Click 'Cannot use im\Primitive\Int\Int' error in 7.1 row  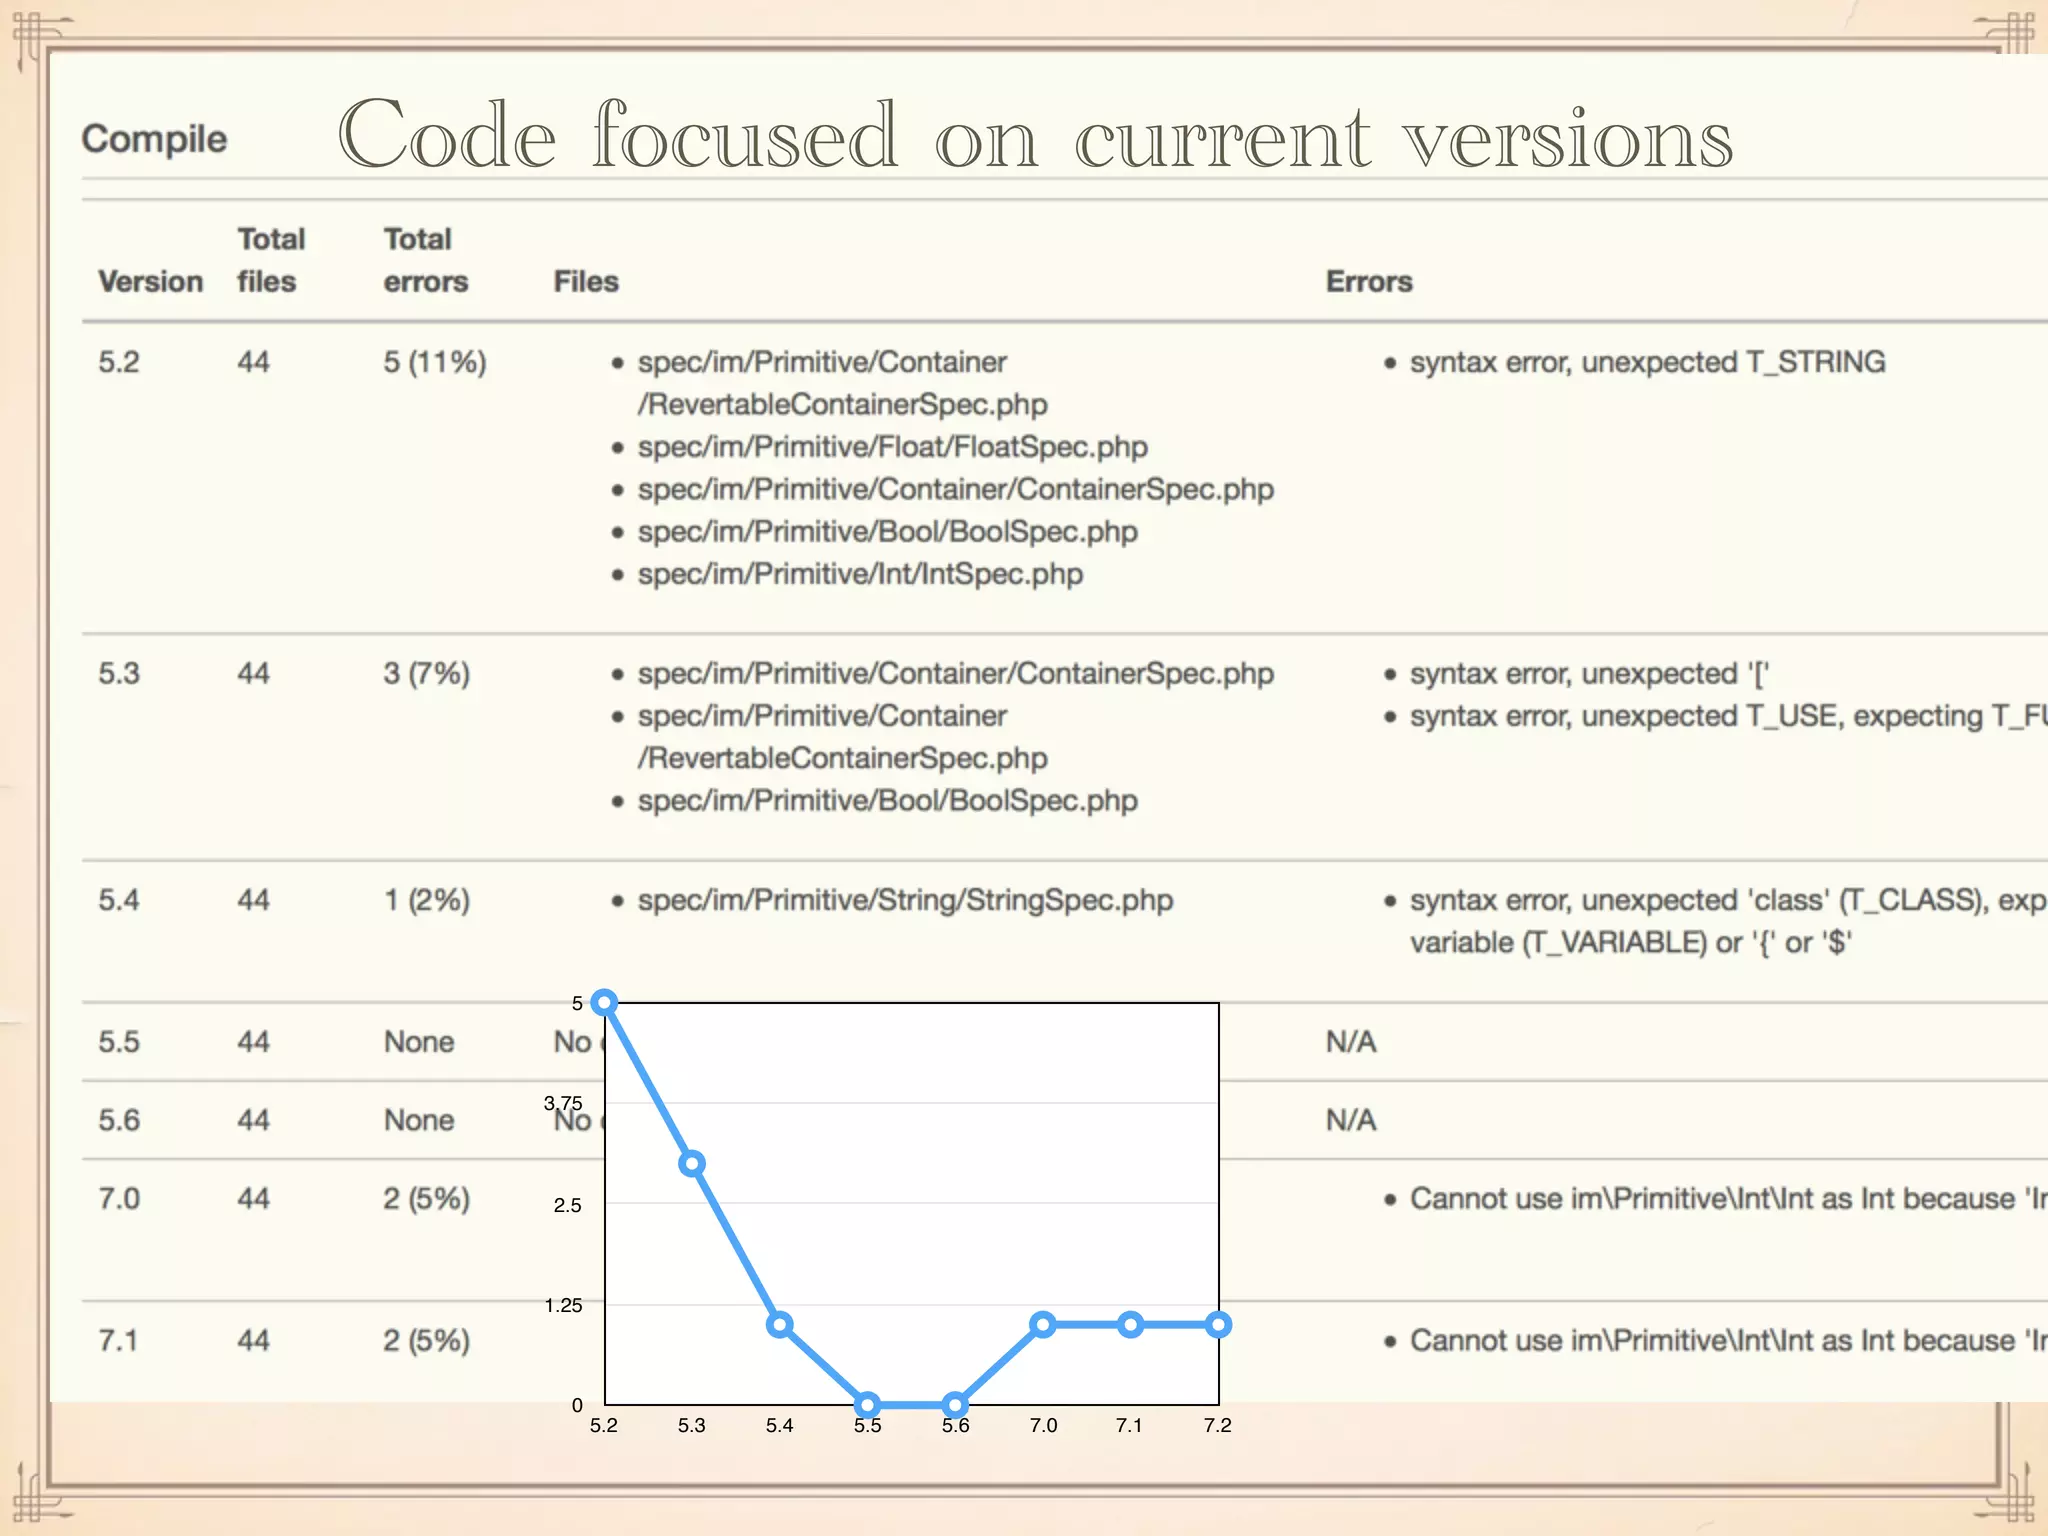(1728, 1341)
